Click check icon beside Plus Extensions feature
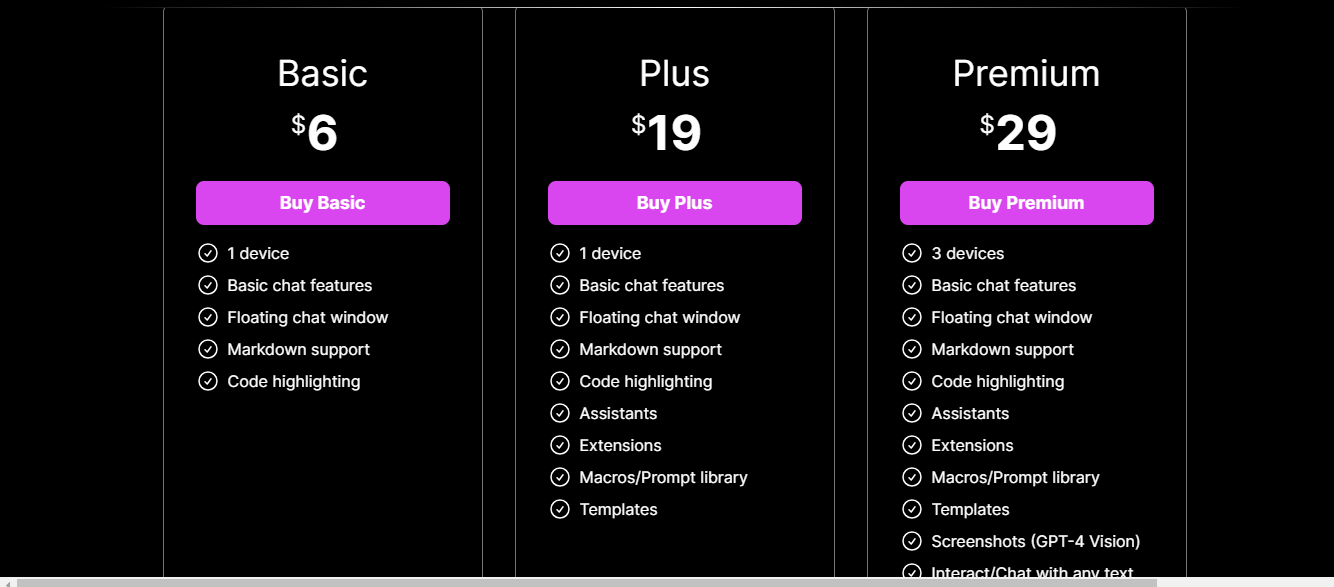 [x=560, y=445]
